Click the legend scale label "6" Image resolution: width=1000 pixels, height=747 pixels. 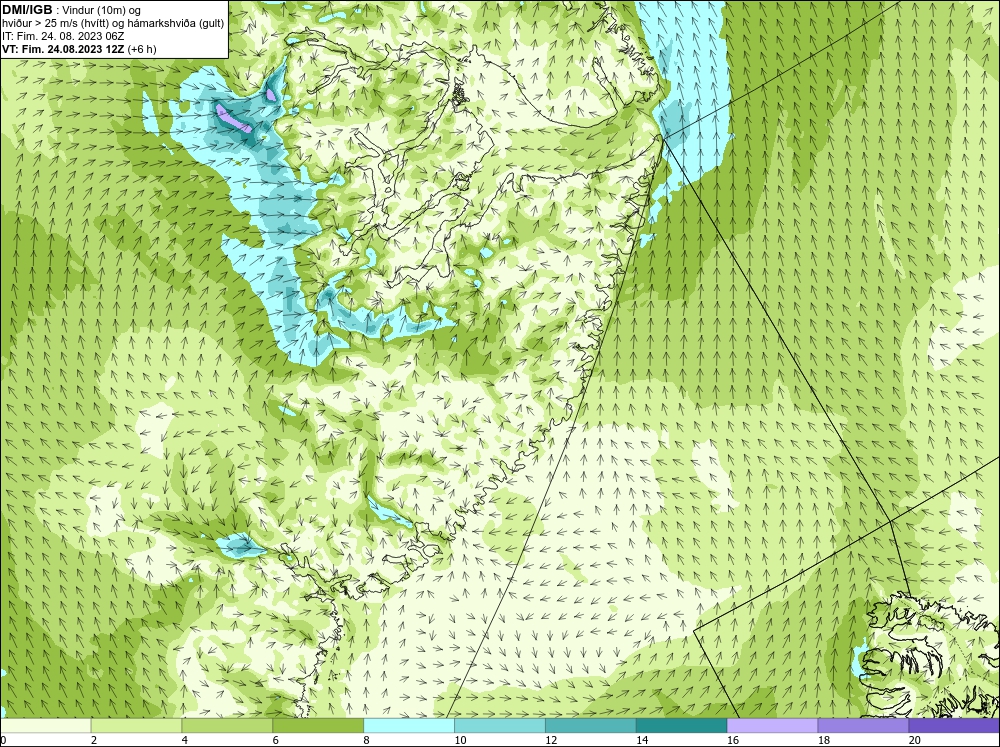(276, 740)
